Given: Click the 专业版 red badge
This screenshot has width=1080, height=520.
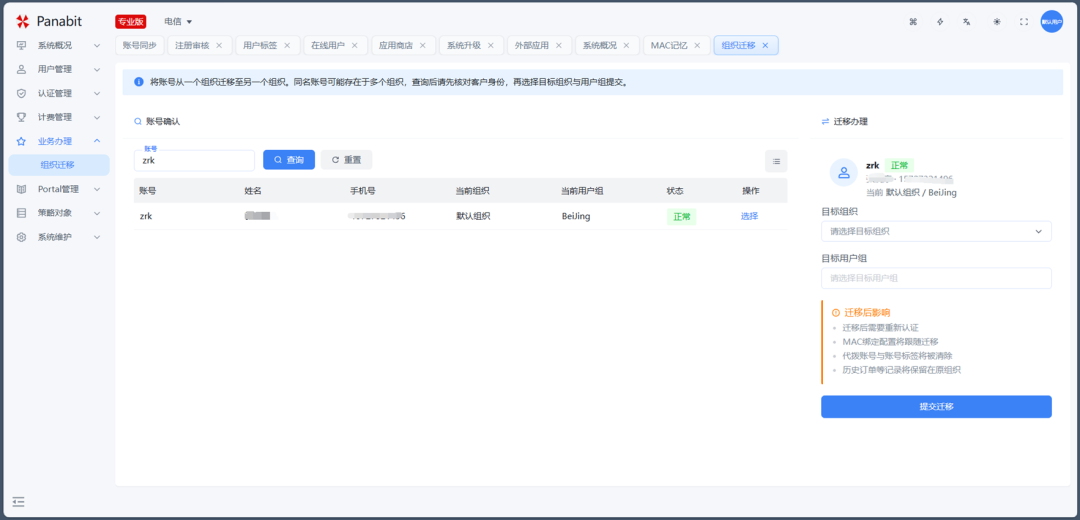Looking at the screenshot, I should (x=131, y=22).
